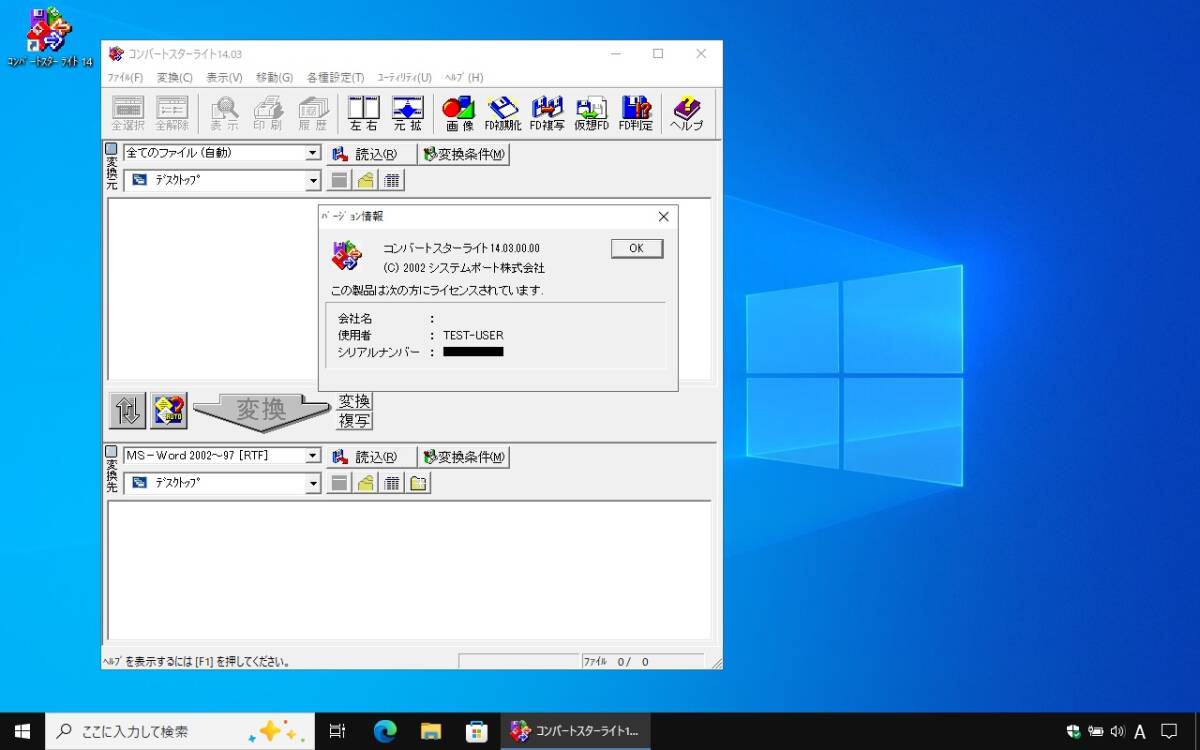Click the コンバートスターライト 14 desktop shortcut
The image size is (1200, 750).
click(49, 38)
